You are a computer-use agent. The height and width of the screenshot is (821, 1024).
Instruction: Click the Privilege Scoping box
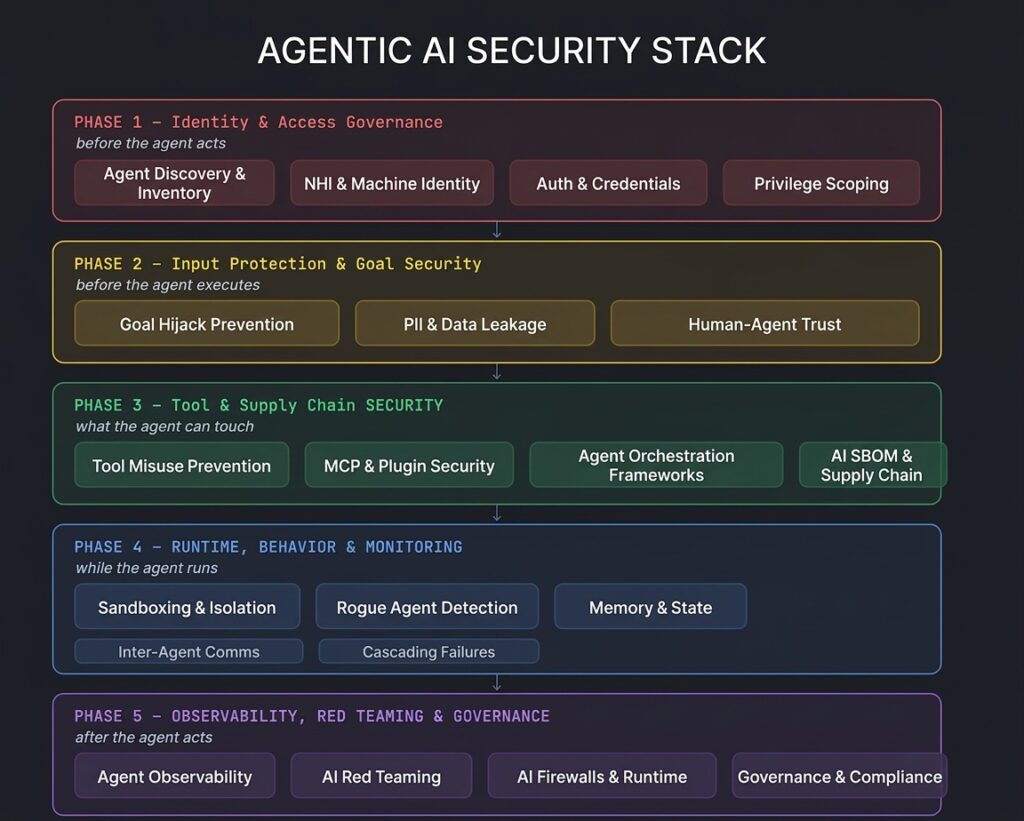coord(821,183)
